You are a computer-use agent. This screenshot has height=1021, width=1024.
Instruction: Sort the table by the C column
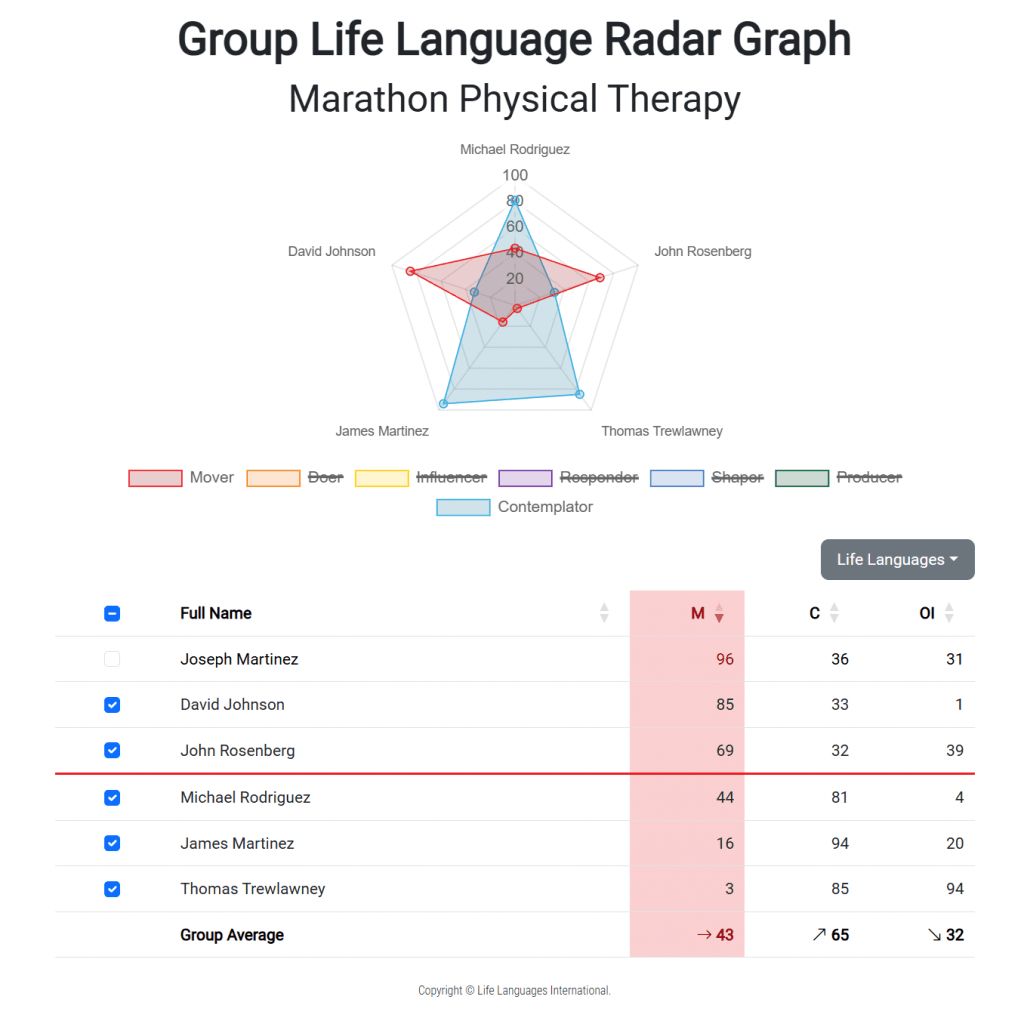[833, 613]
